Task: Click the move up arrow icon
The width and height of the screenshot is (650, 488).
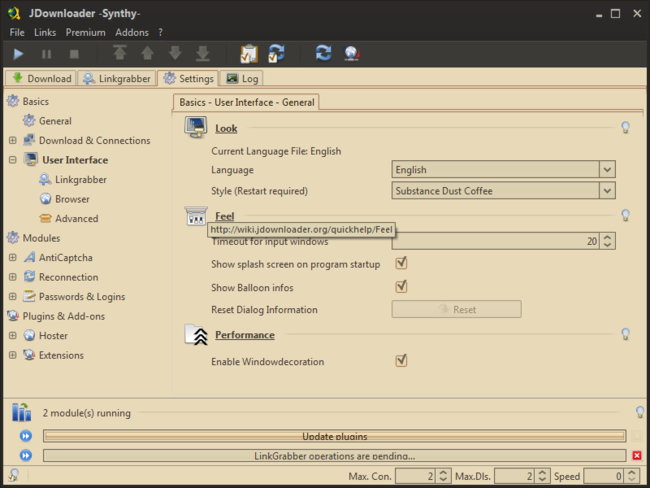Action: [148, 53]
